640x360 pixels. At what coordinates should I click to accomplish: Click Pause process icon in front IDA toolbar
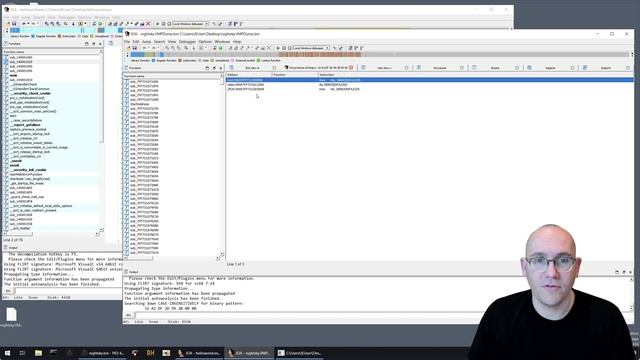(284, 48)
